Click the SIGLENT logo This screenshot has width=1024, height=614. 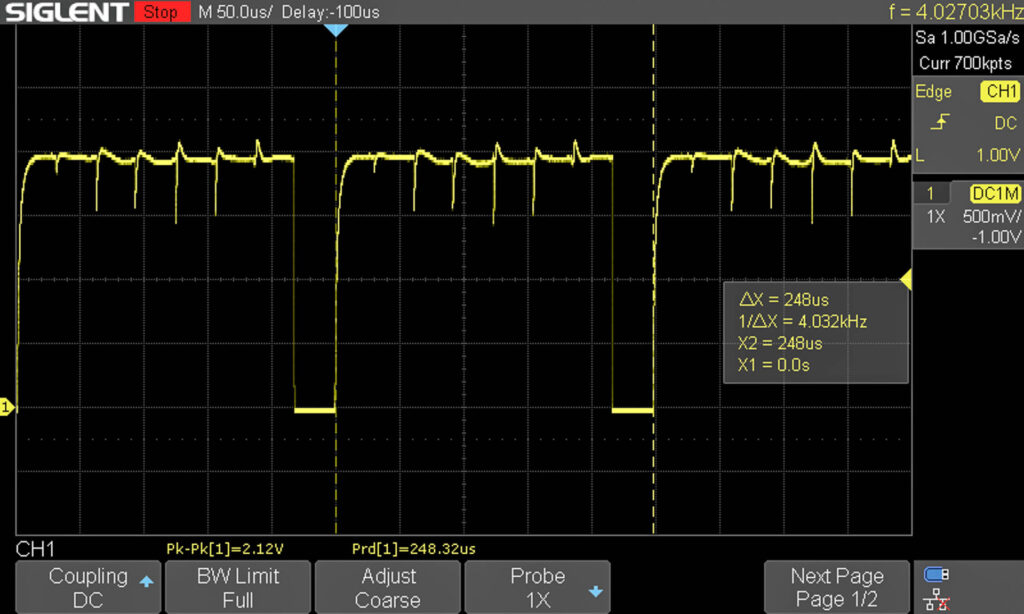point(66,12)
